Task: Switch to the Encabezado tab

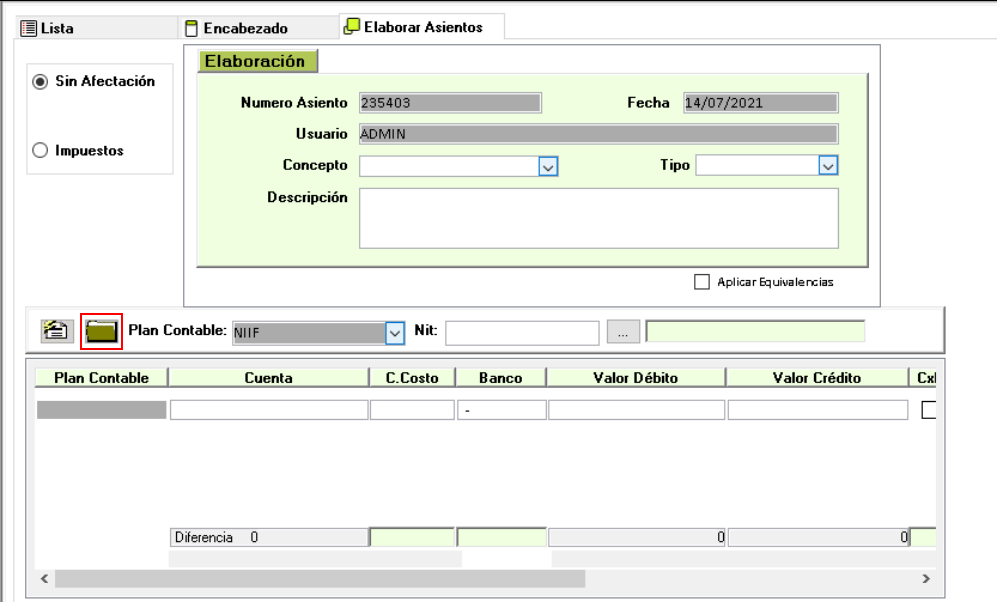Action: pyautogui.click(x=245, y=28)
